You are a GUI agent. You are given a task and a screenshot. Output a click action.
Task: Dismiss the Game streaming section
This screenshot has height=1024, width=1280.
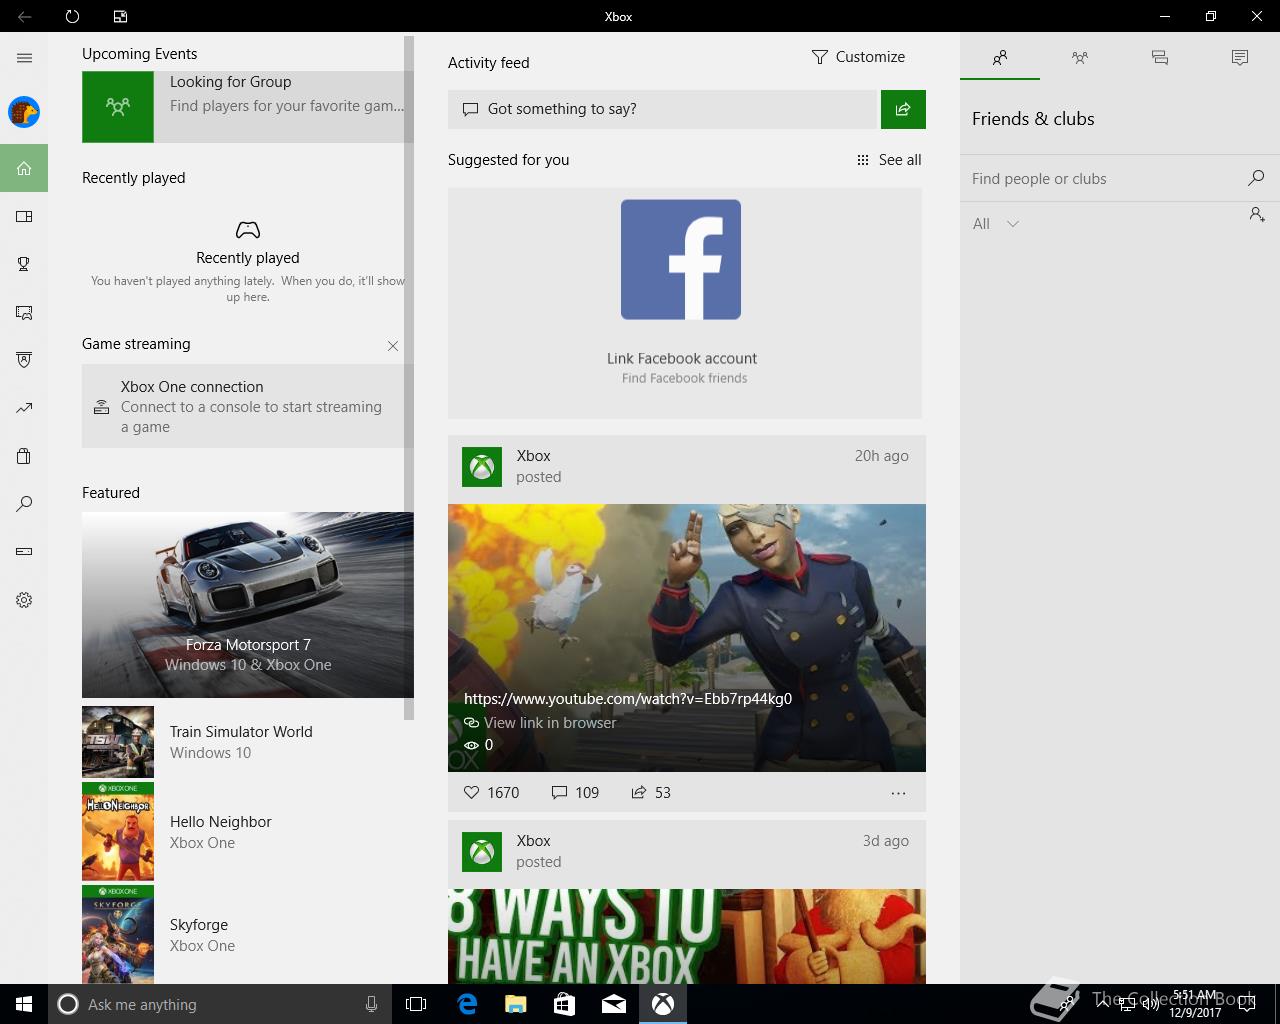point(393,346)
